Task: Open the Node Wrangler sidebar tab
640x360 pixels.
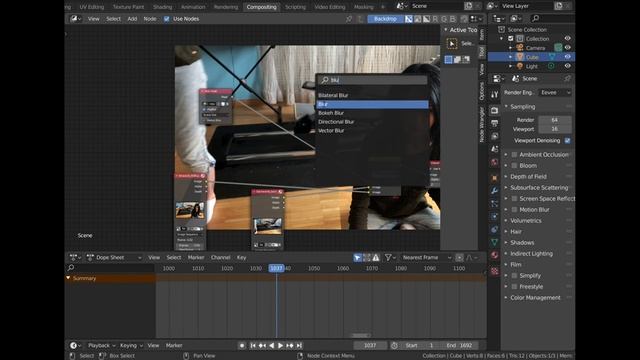Action: [x=482, y=124]
